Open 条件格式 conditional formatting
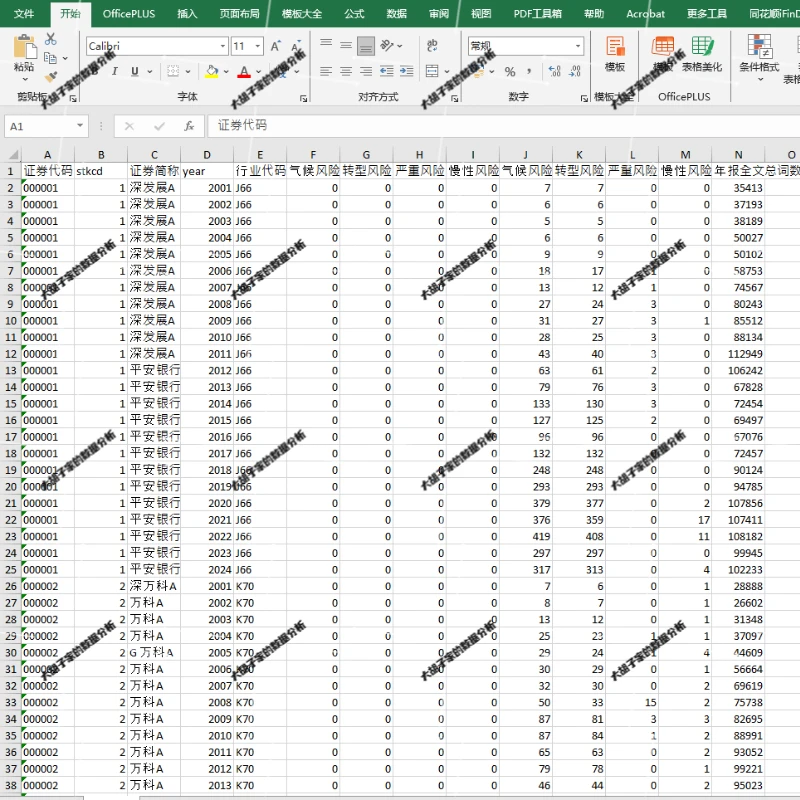Image resolution: width=800 pixels, height=800 pixels. (759, 57)
